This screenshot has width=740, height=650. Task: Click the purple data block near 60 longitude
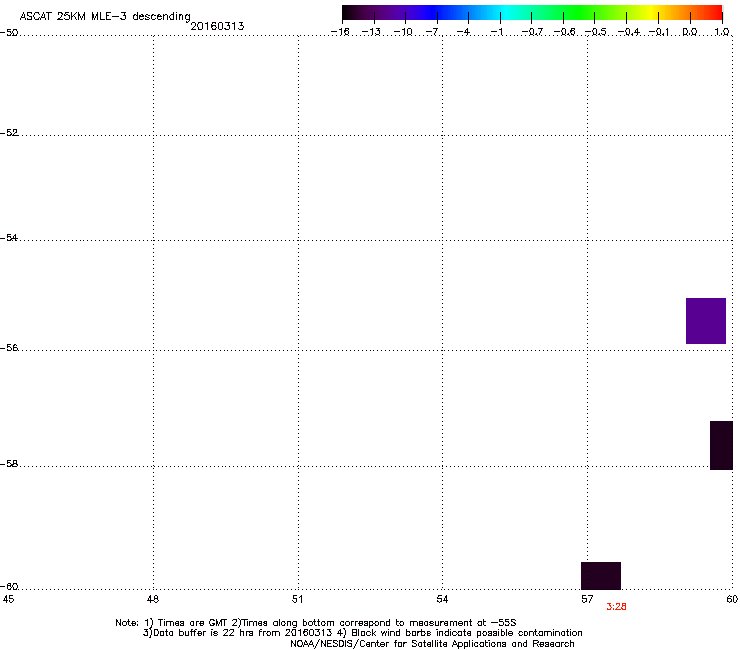point(706,321)
